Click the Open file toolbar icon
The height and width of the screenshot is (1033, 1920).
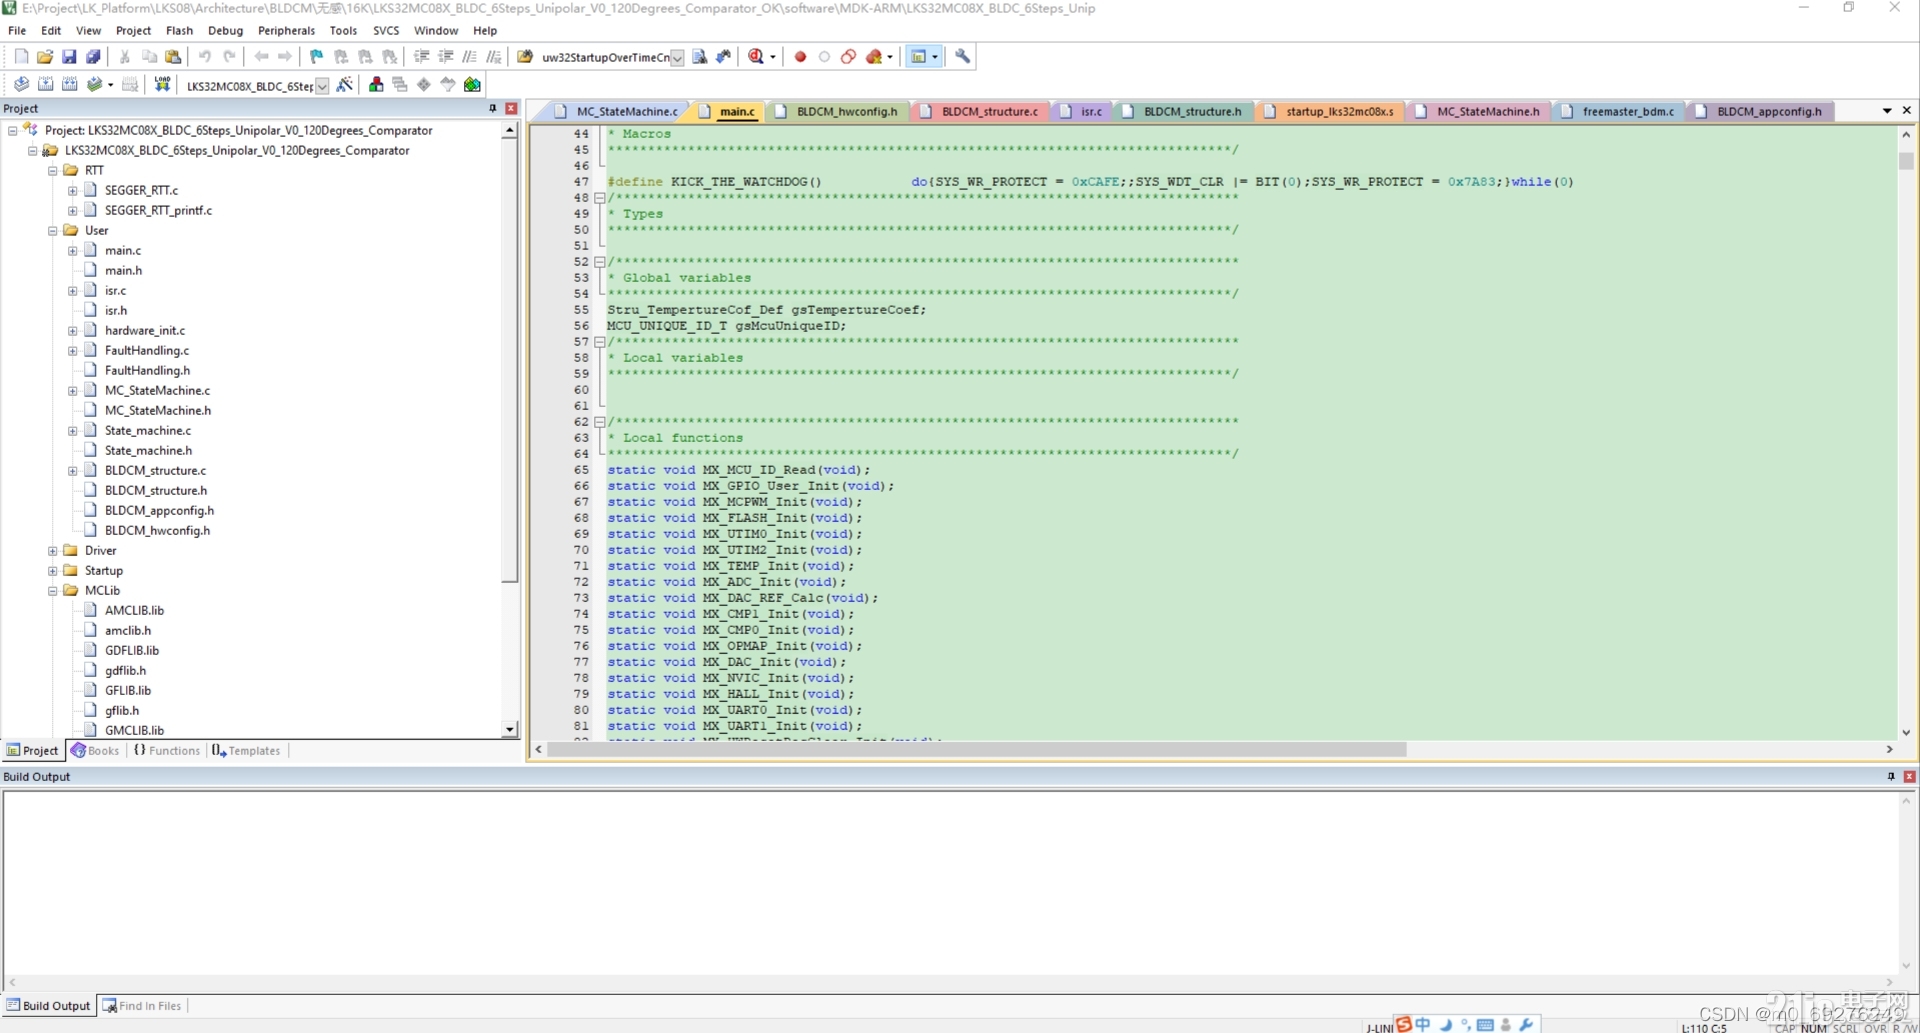tap(45, 57)
